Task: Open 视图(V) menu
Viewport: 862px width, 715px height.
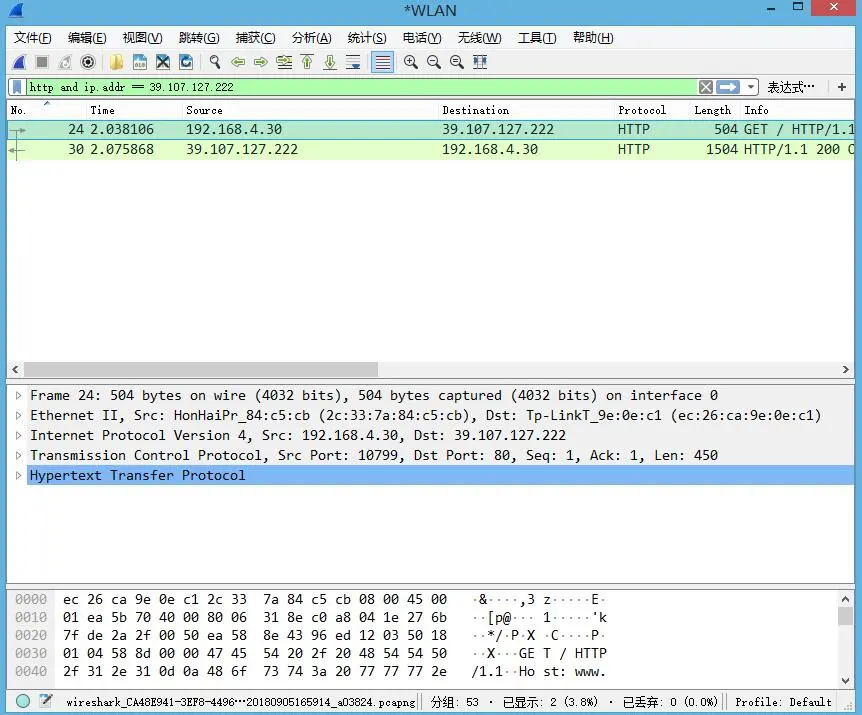Action: click(x=142, y=38)
